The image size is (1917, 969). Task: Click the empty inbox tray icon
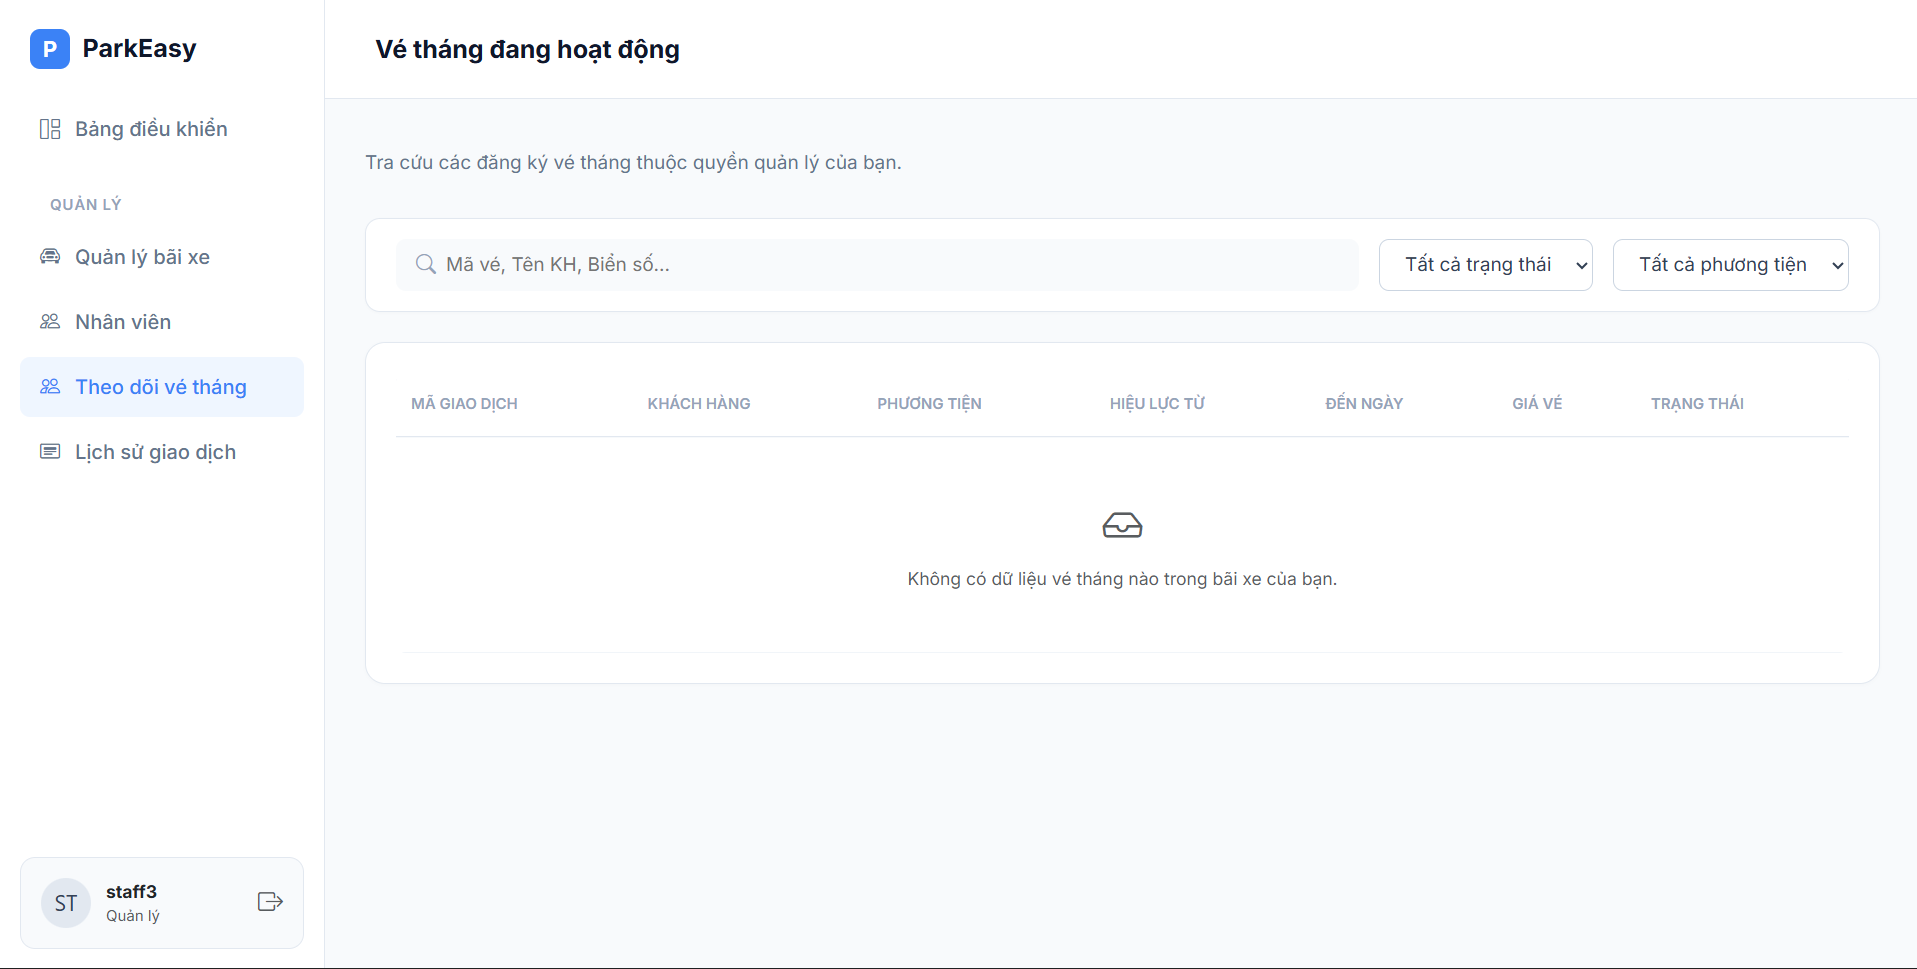tap(1122, 525)
